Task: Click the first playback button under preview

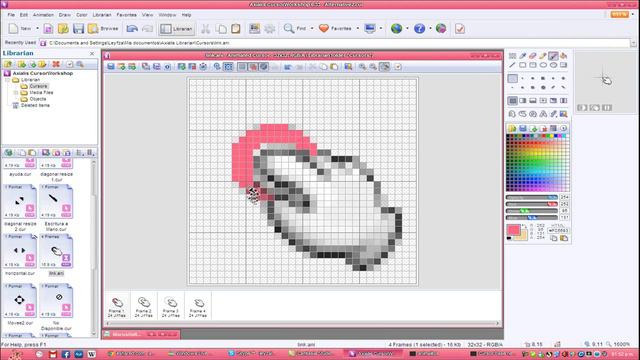Action: (x=582, y=108)
